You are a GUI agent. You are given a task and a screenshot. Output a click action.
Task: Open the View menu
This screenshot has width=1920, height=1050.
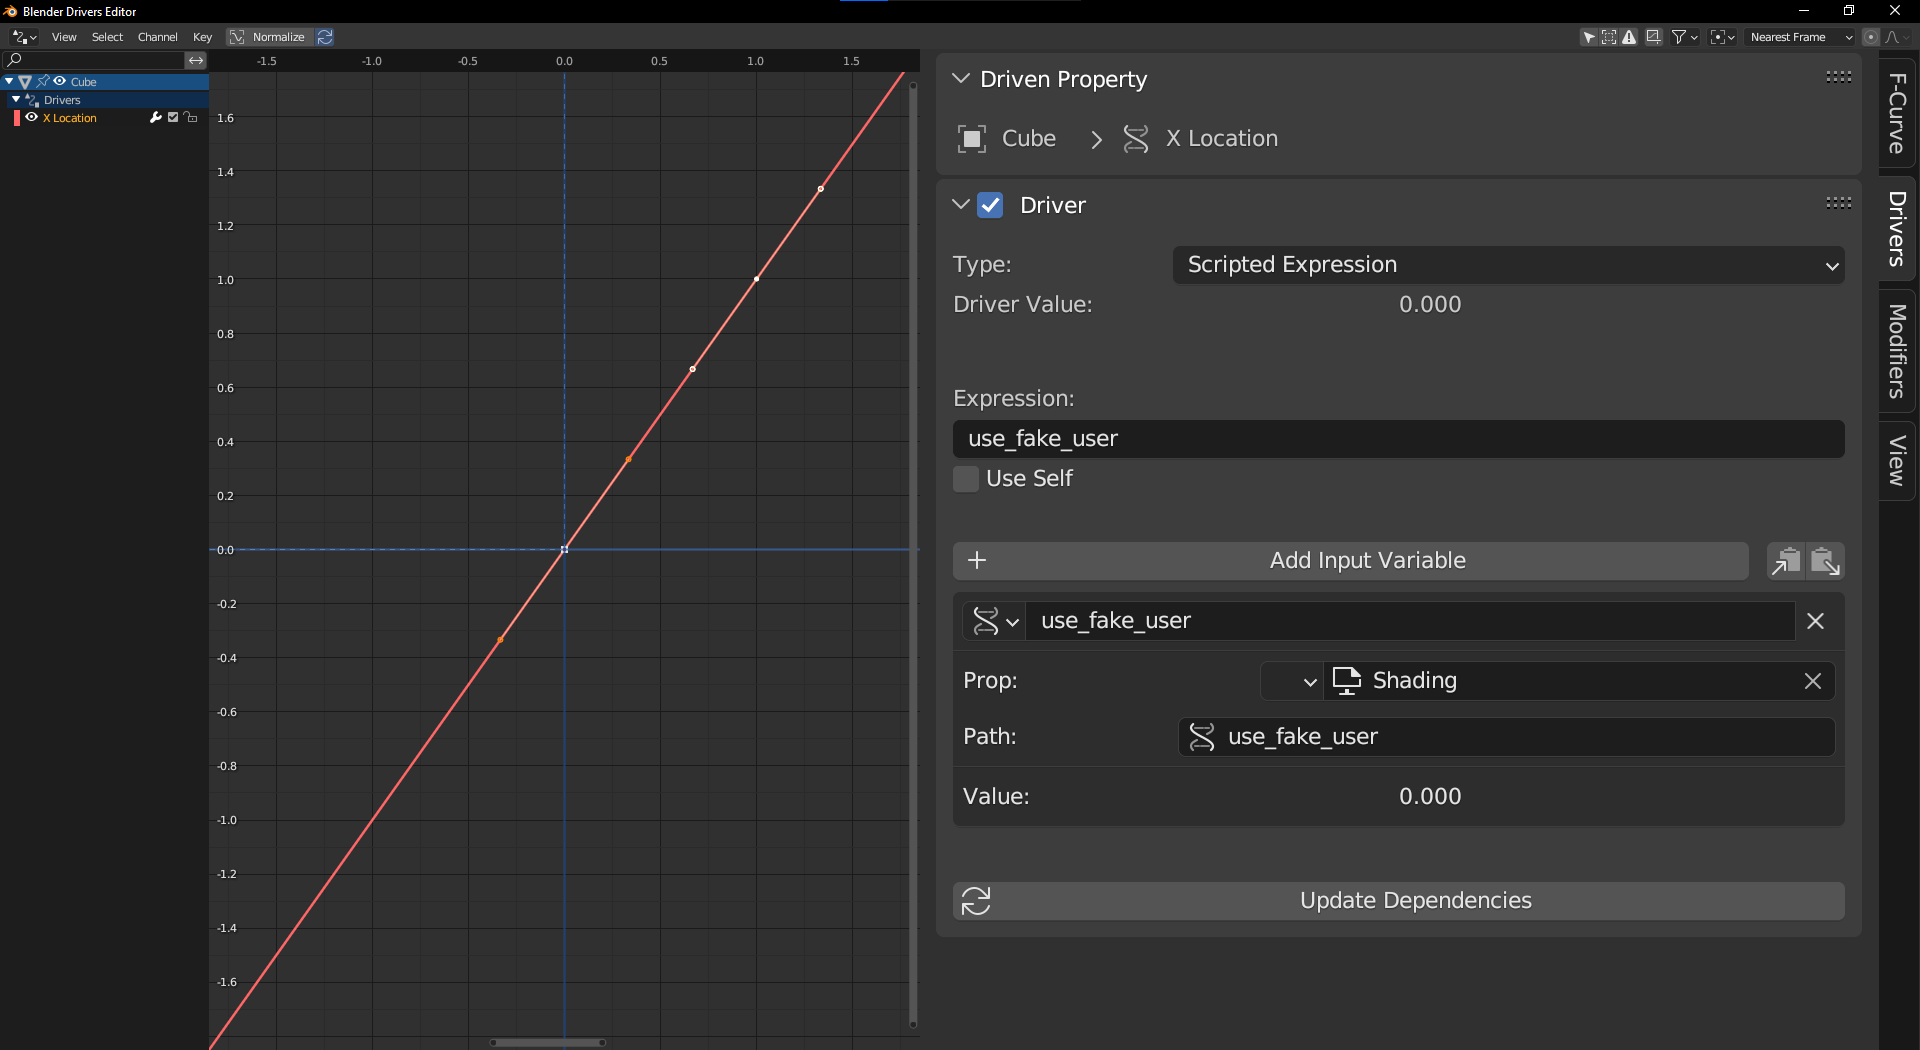click(64, 37)
